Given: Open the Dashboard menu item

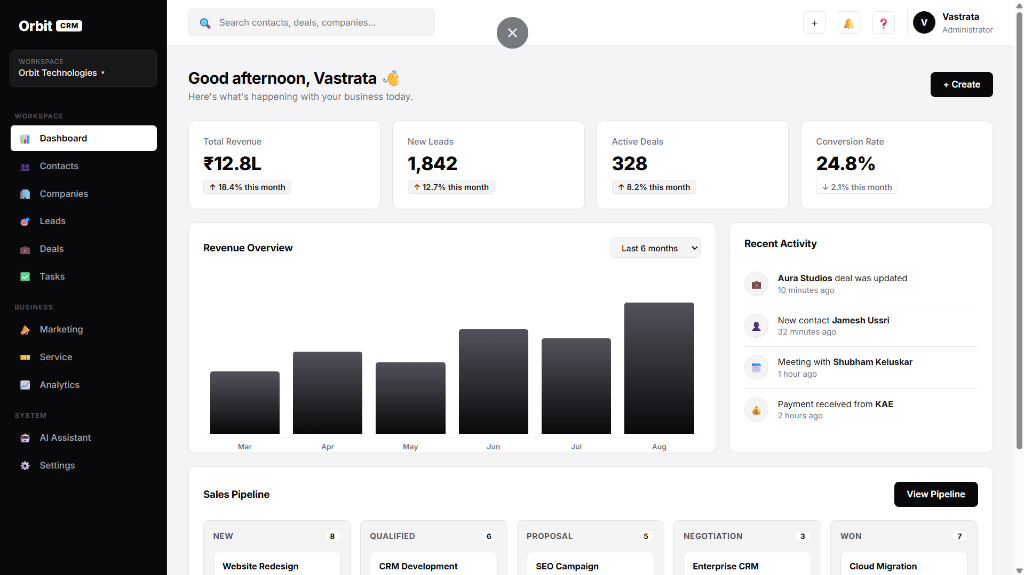Looking at the screenshot, I should point(84,139).
